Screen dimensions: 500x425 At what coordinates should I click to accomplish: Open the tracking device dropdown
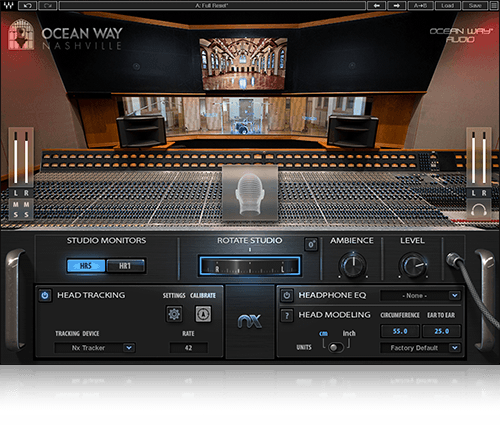coord(95,348)
